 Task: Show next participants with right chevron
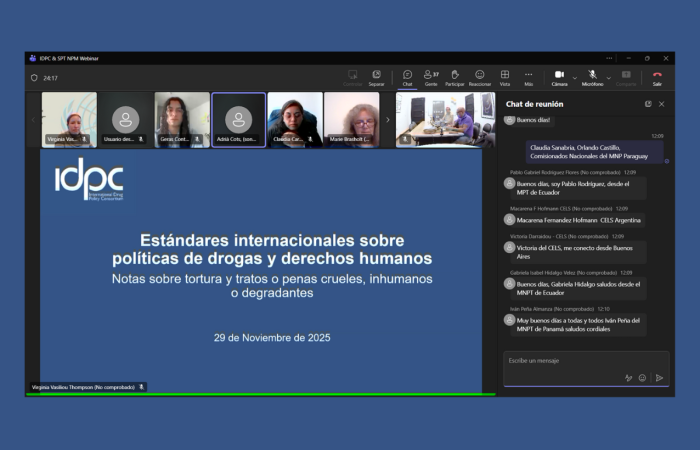[x=388, y=120]
